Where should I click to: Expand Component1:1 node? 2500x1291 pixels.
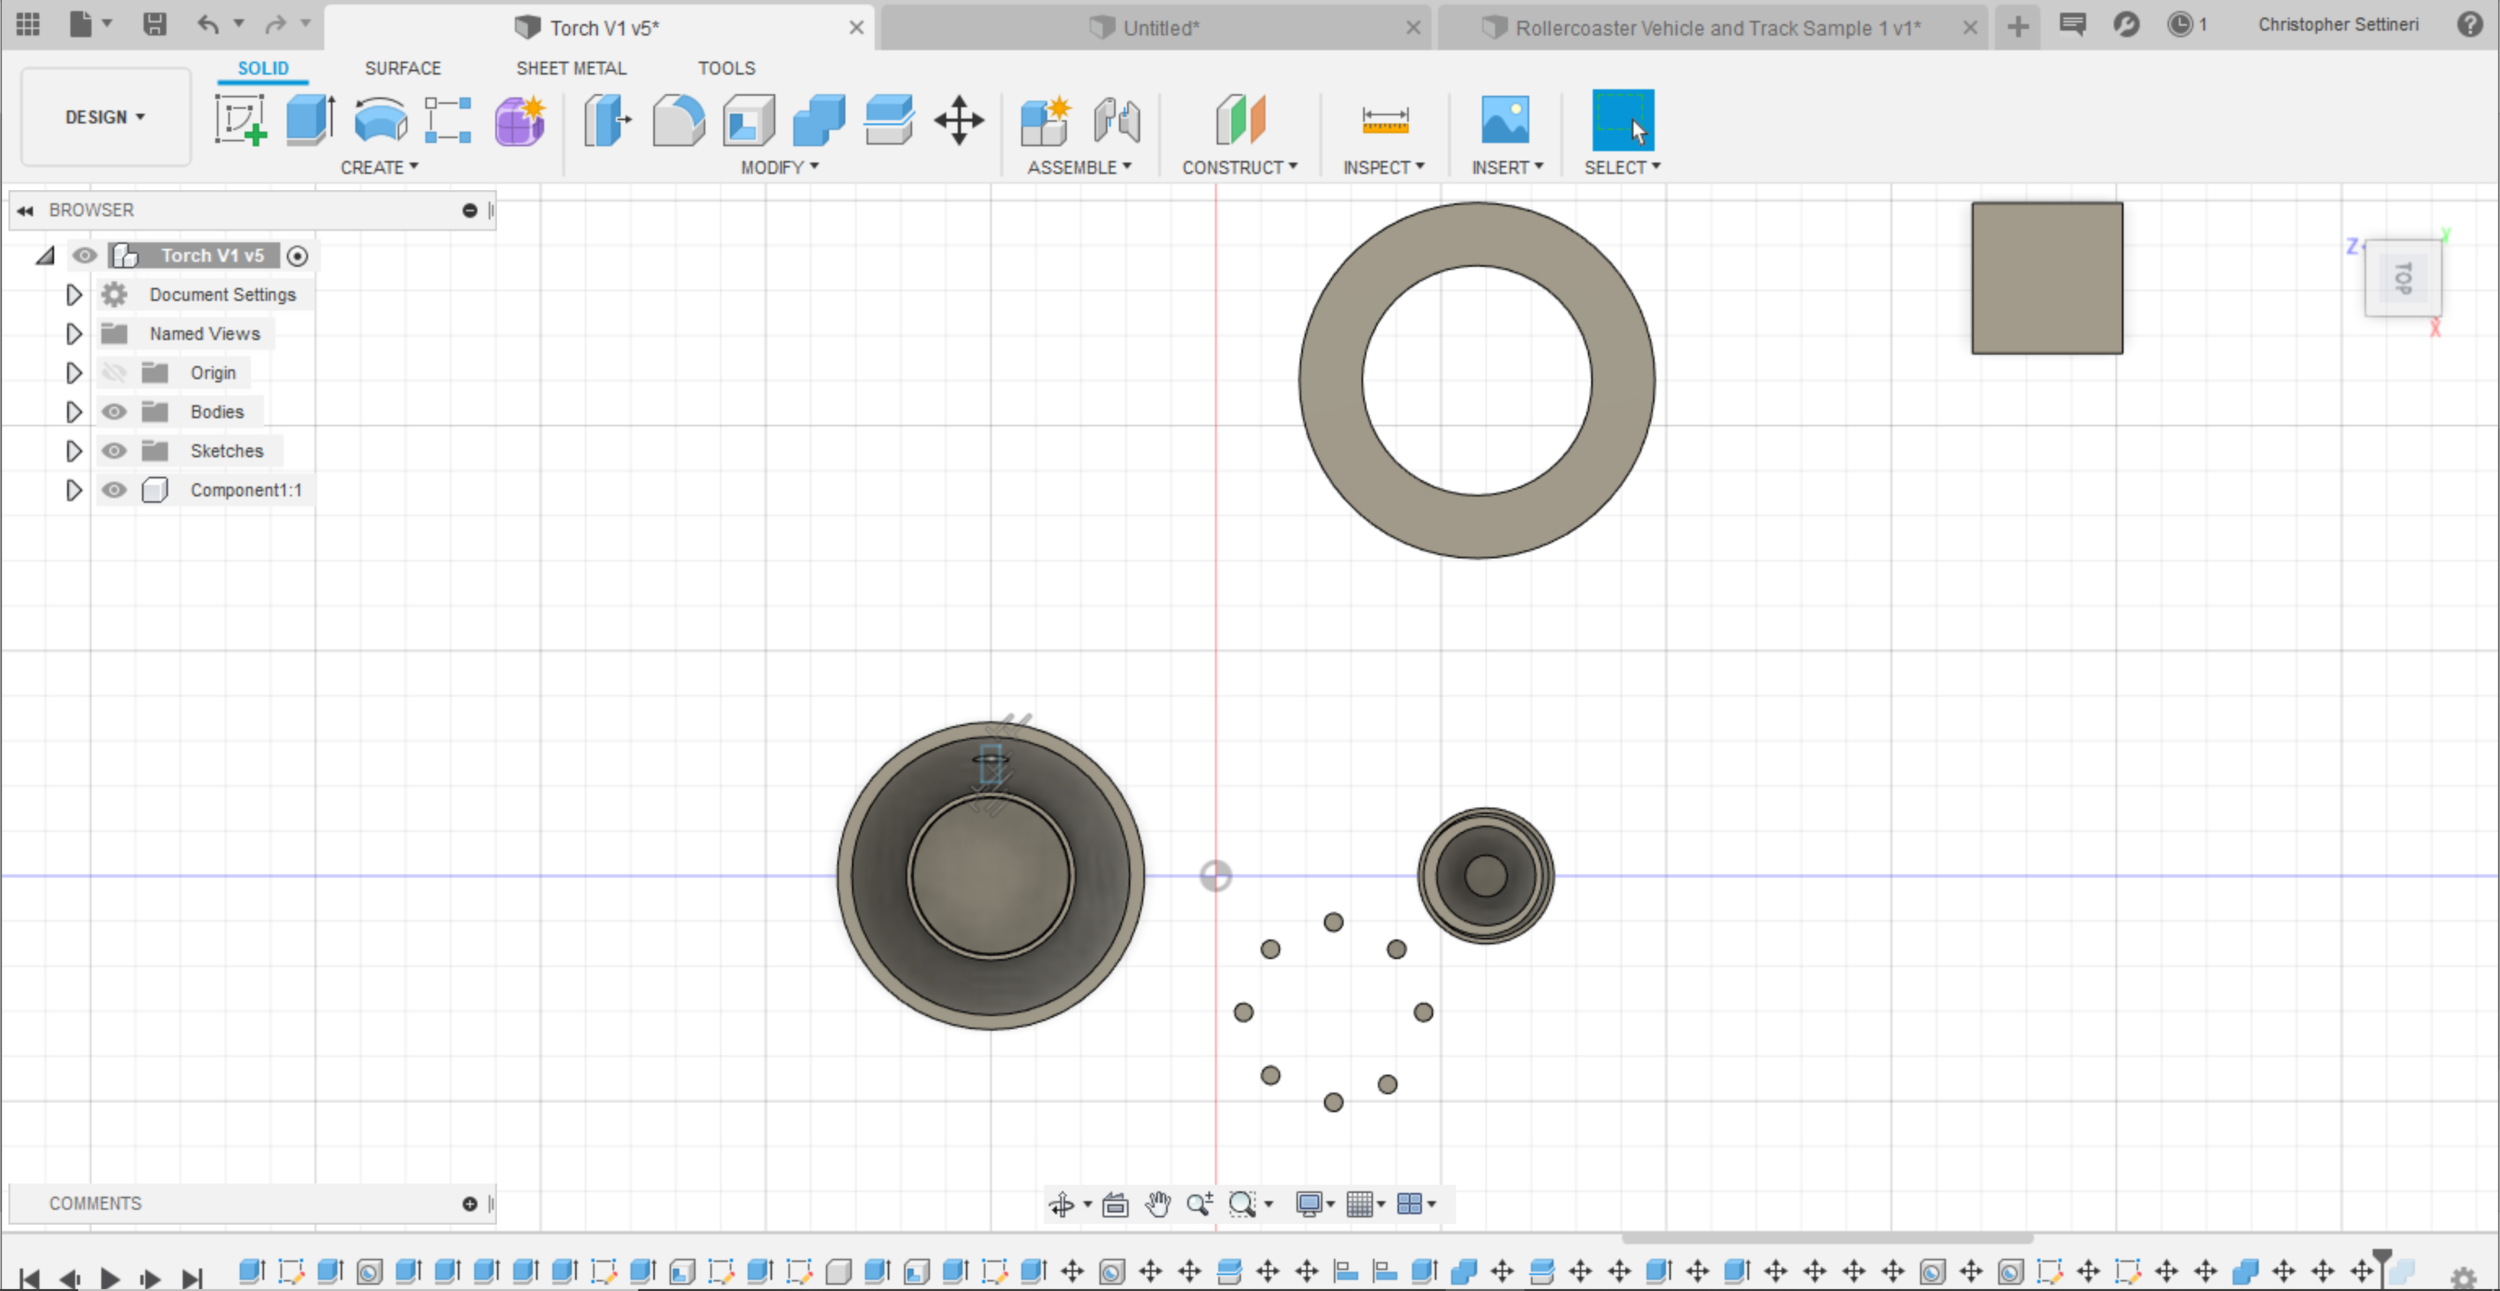73,490
